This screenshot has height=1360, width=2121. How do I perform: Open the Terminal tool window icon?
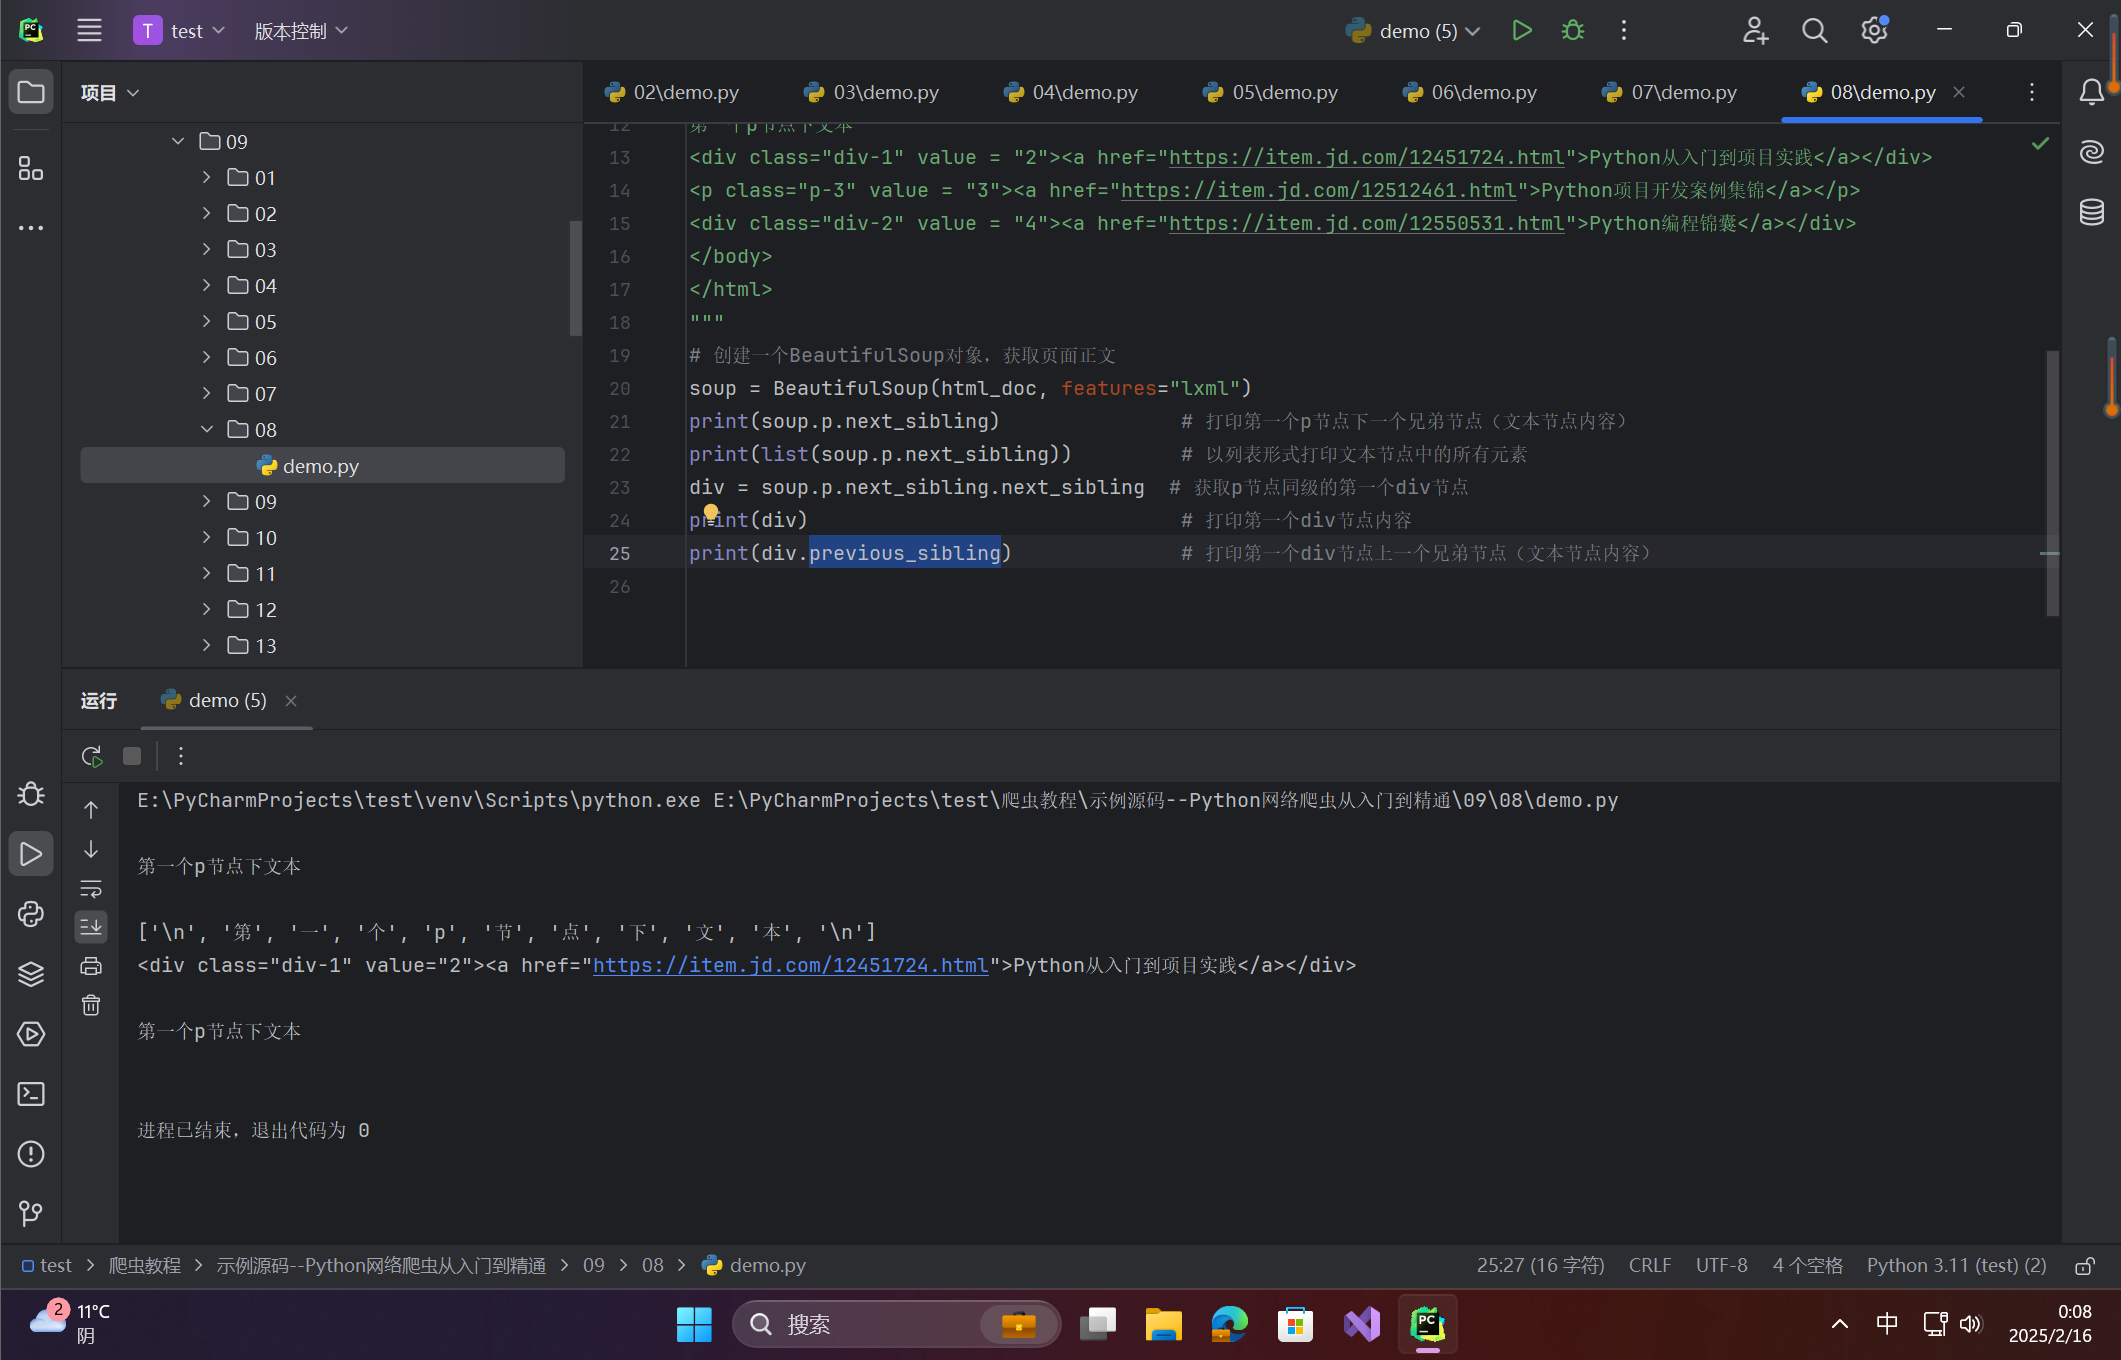point(31,1094)
